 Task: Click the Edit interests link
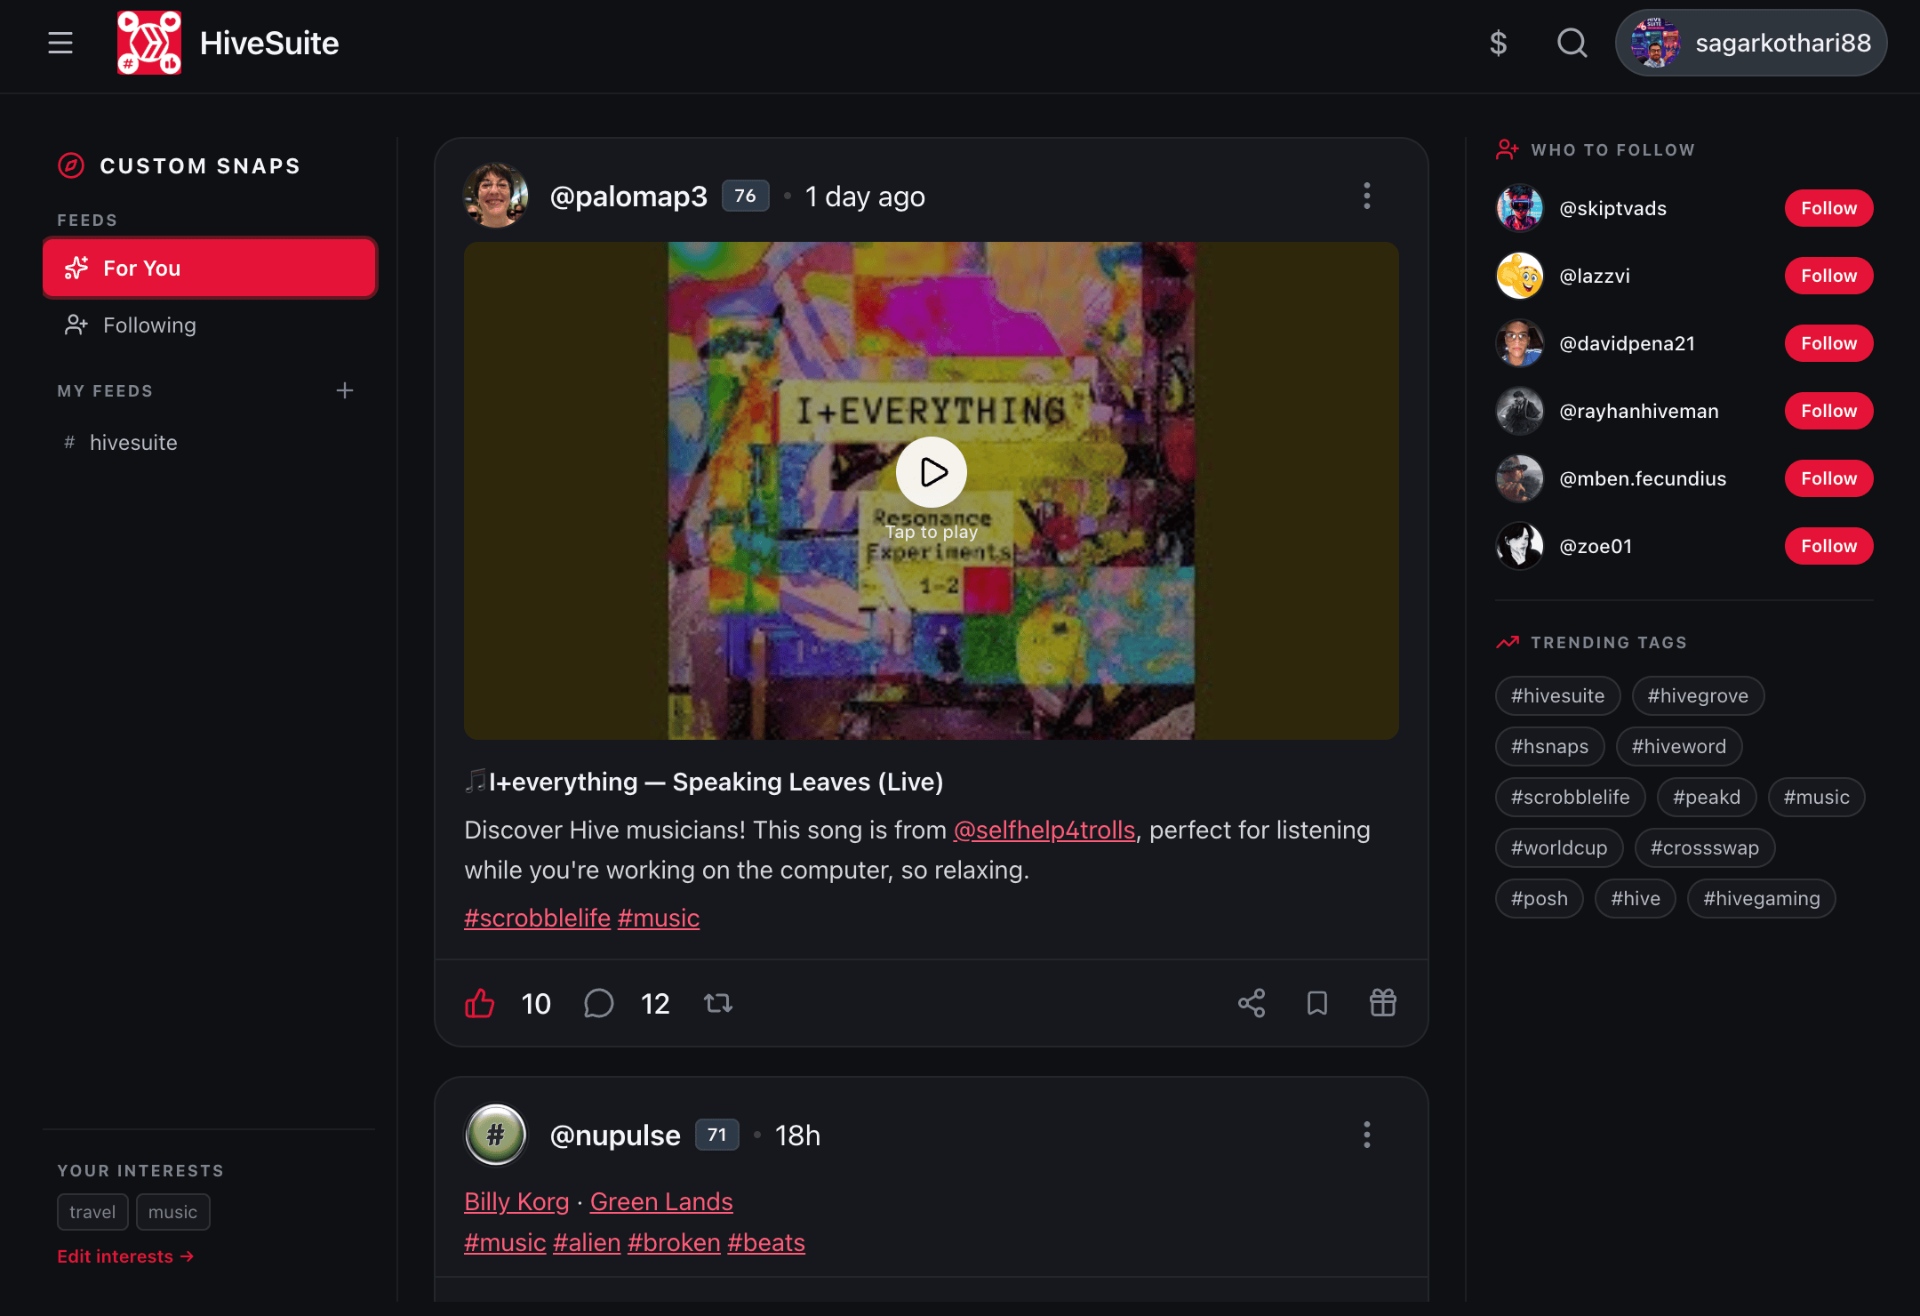125,1256
